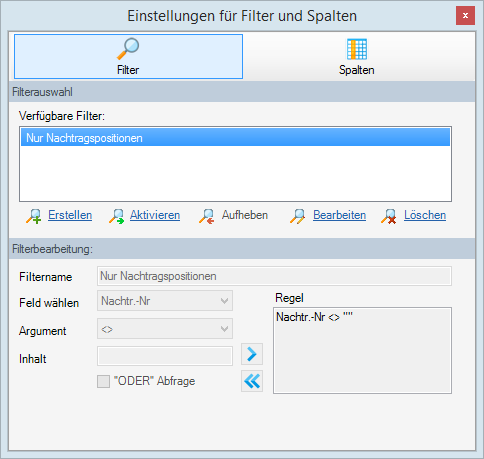
Task: Toggle the "ODER" Abfrage checkbox
Action: click(x=103, y=381)
